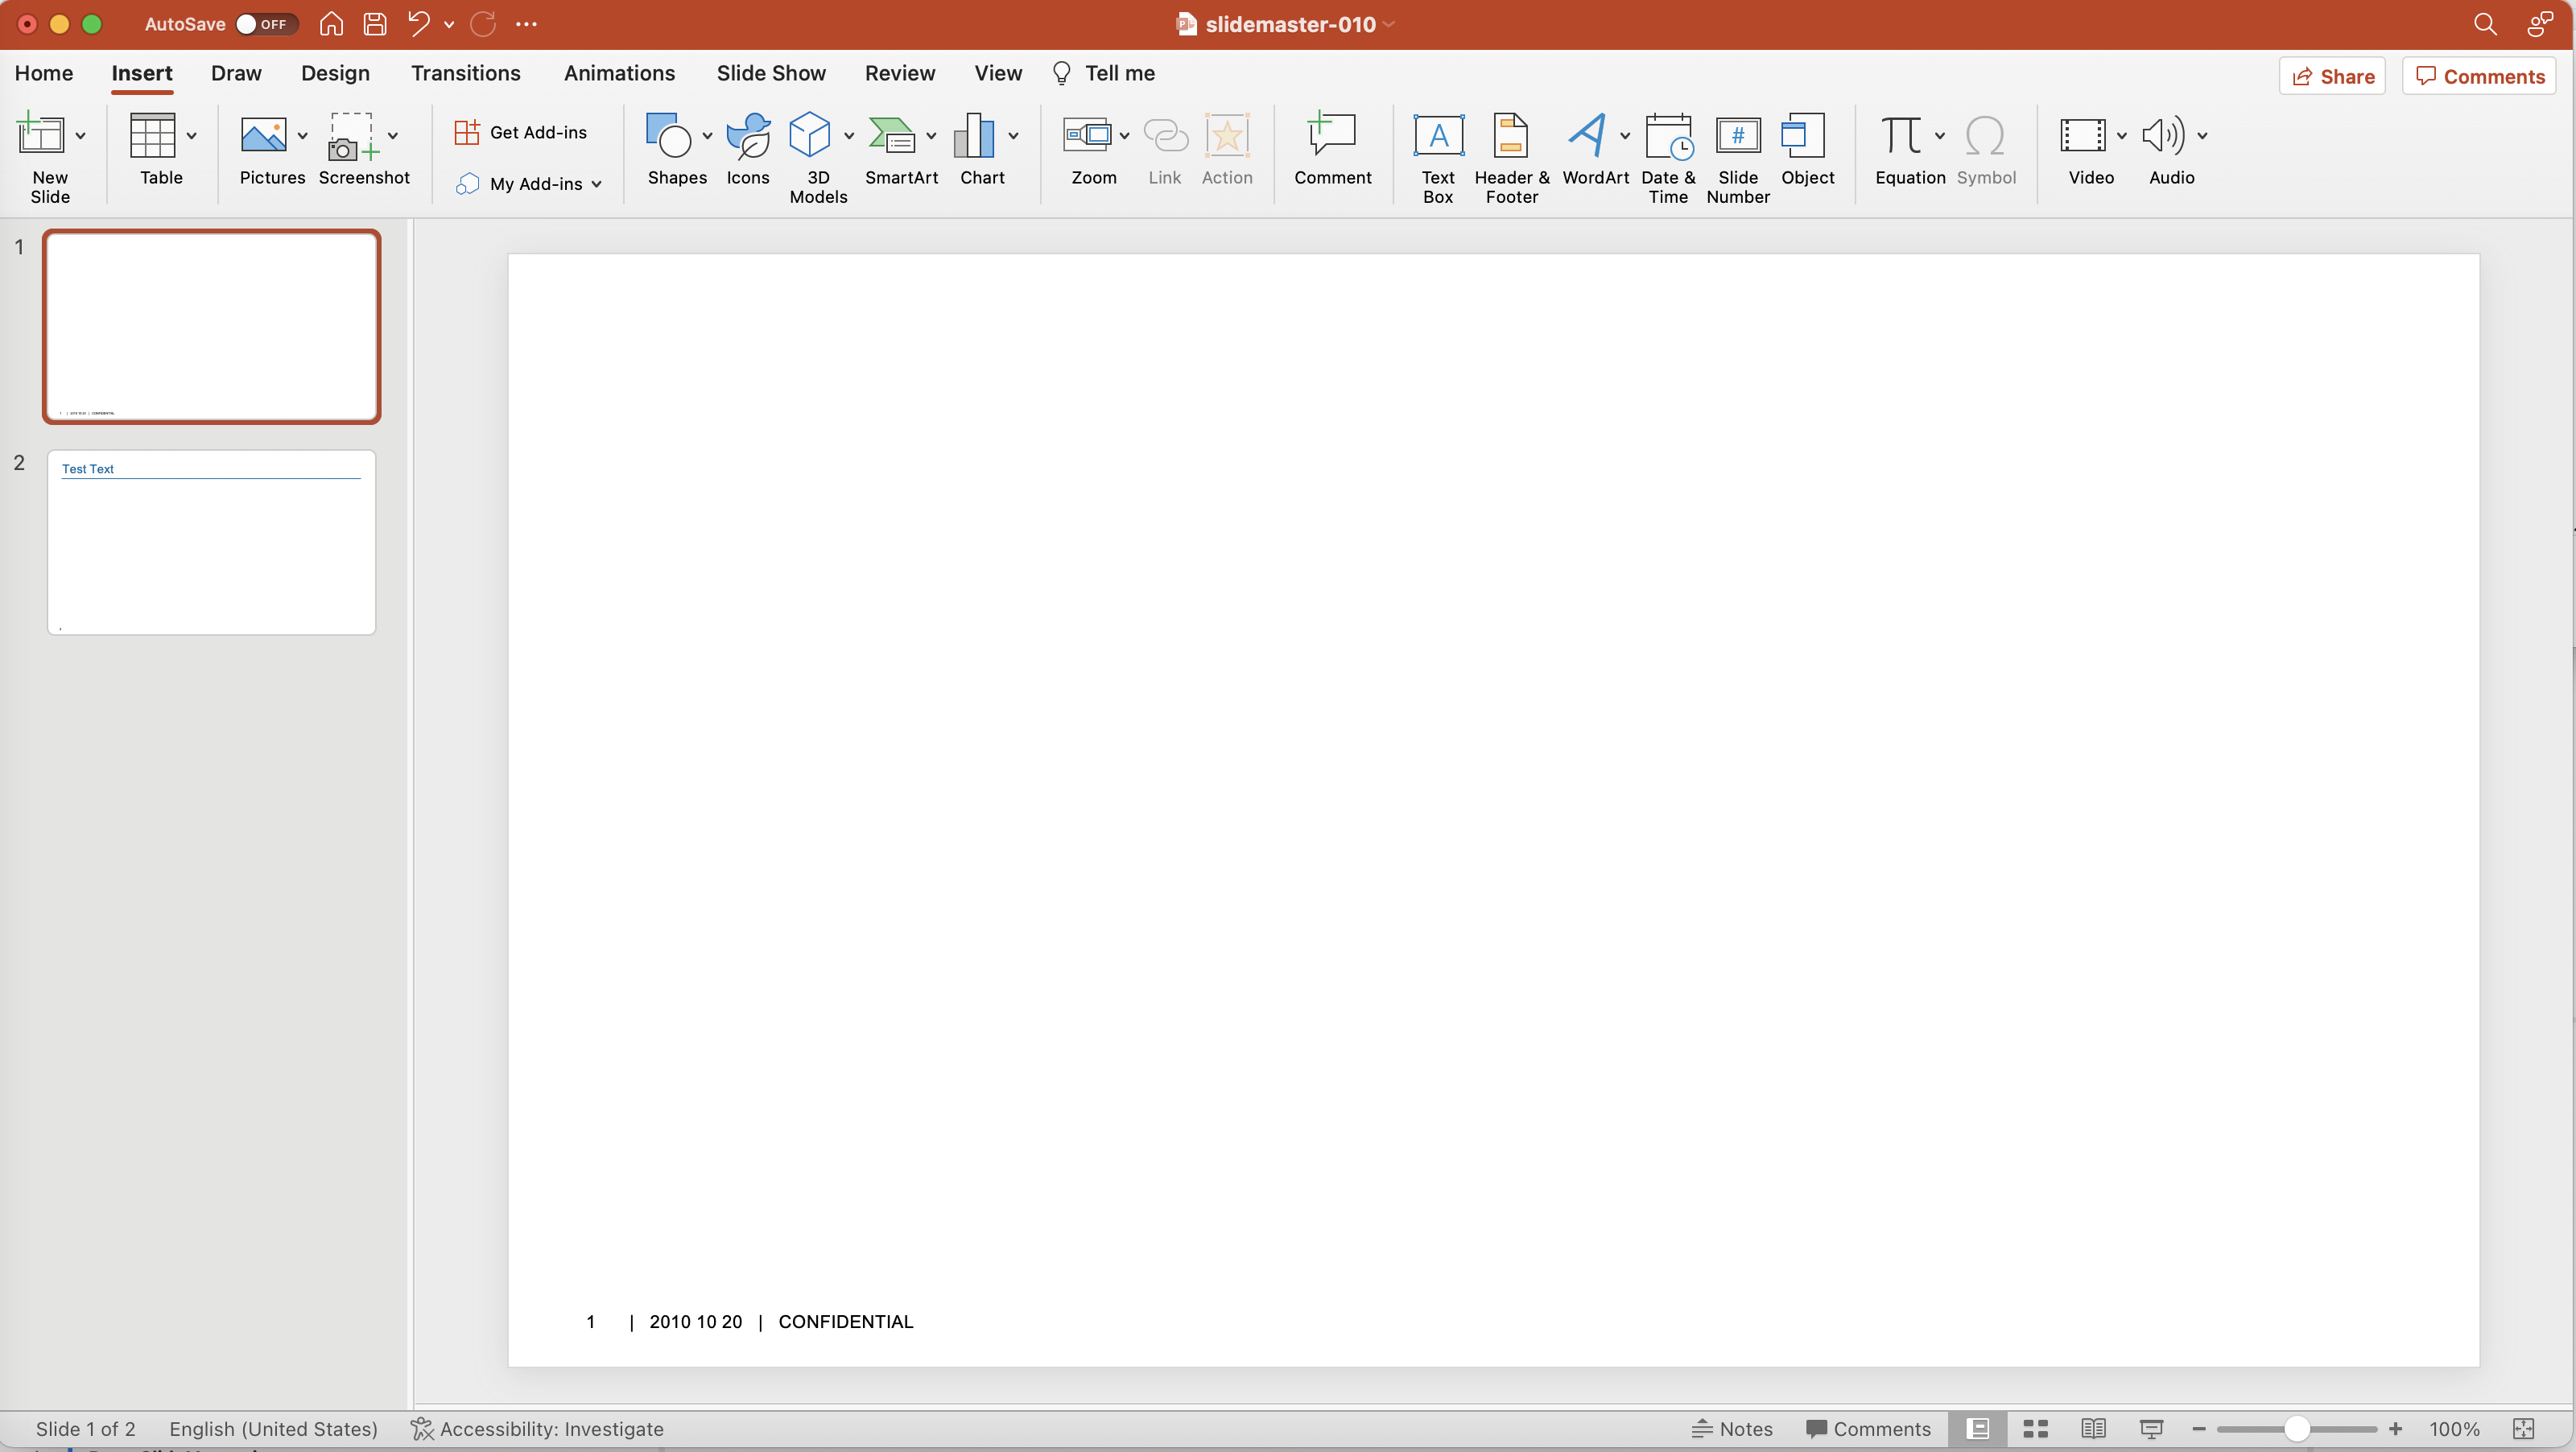This screenshot has height=1452, width=2576.
Task: Open Accessibility: Investigate in status bar
Action: point(537,1429)
